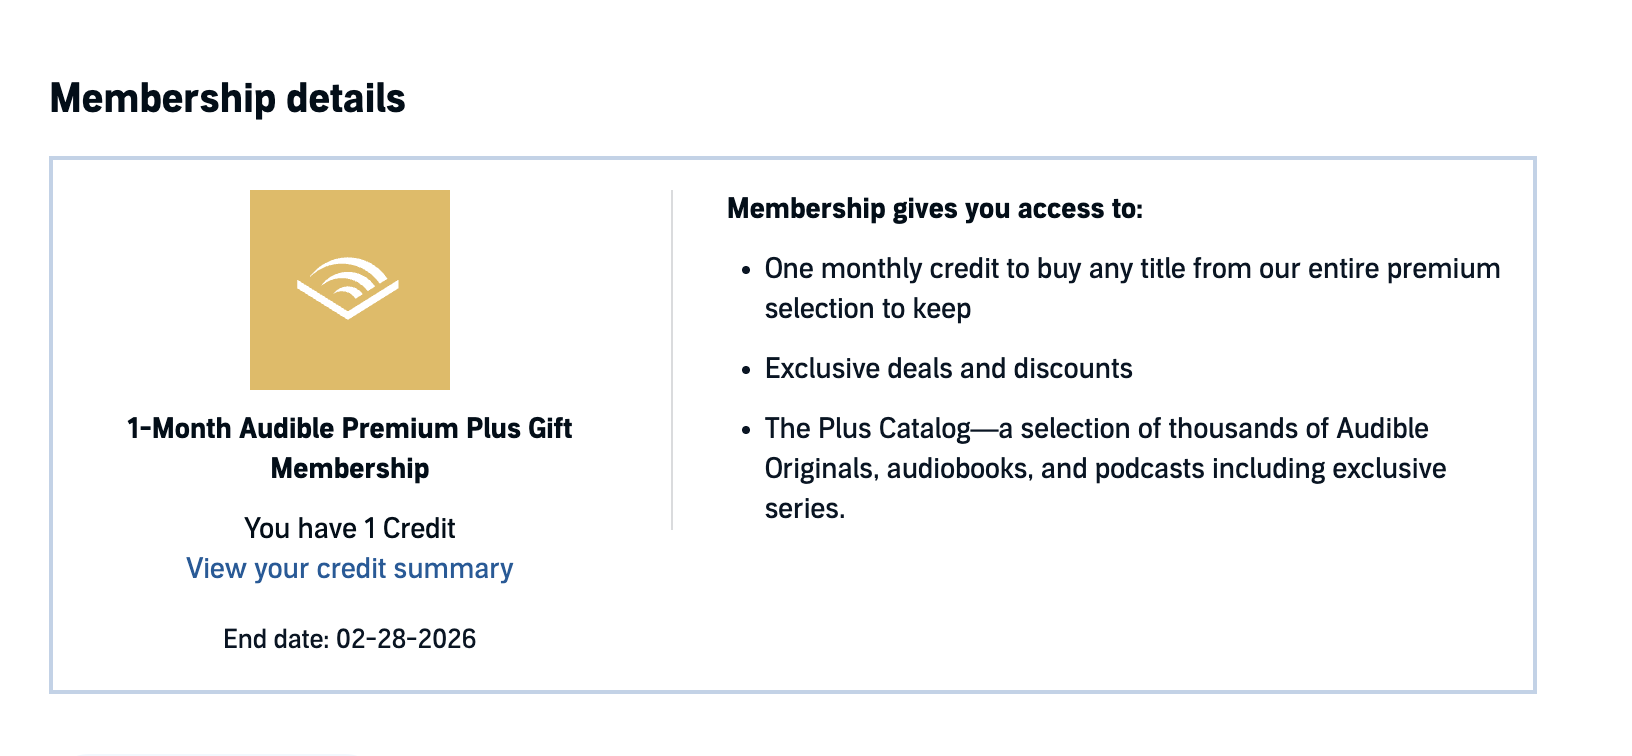Click the words The Plus Catalog

[867, 429]
